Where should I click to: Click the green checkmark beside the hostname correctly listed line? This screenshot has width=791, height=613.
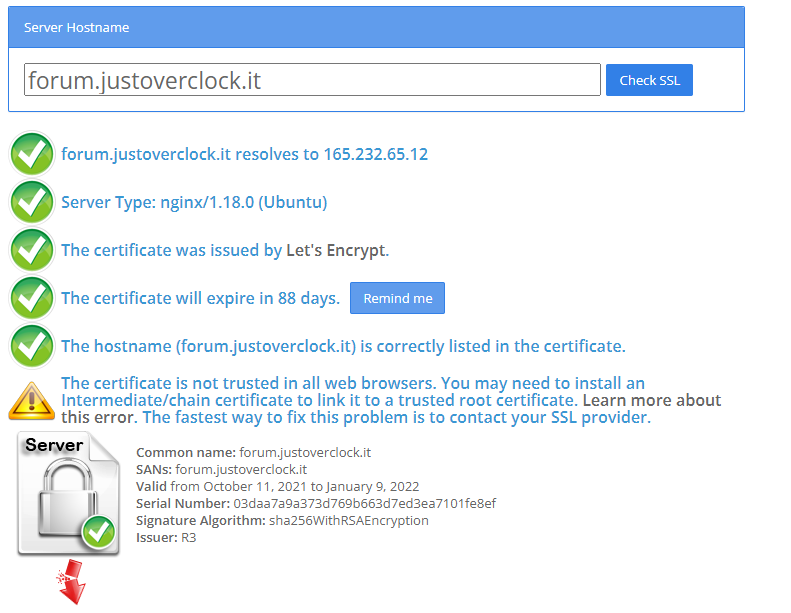click(x=31, y=346)
